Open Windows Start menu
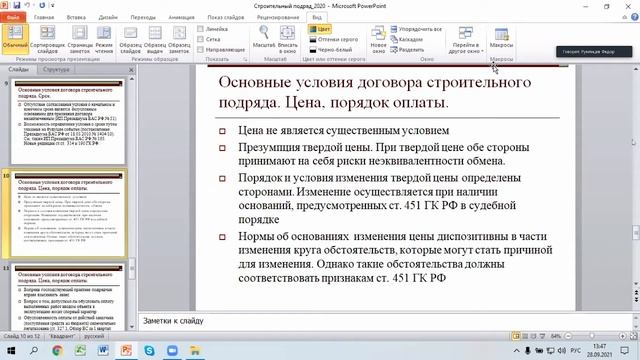 11,351
